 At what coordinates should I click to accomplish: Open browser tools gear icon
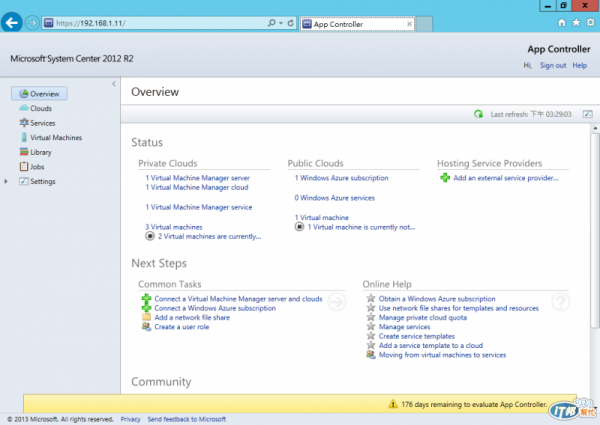[590, 23]
